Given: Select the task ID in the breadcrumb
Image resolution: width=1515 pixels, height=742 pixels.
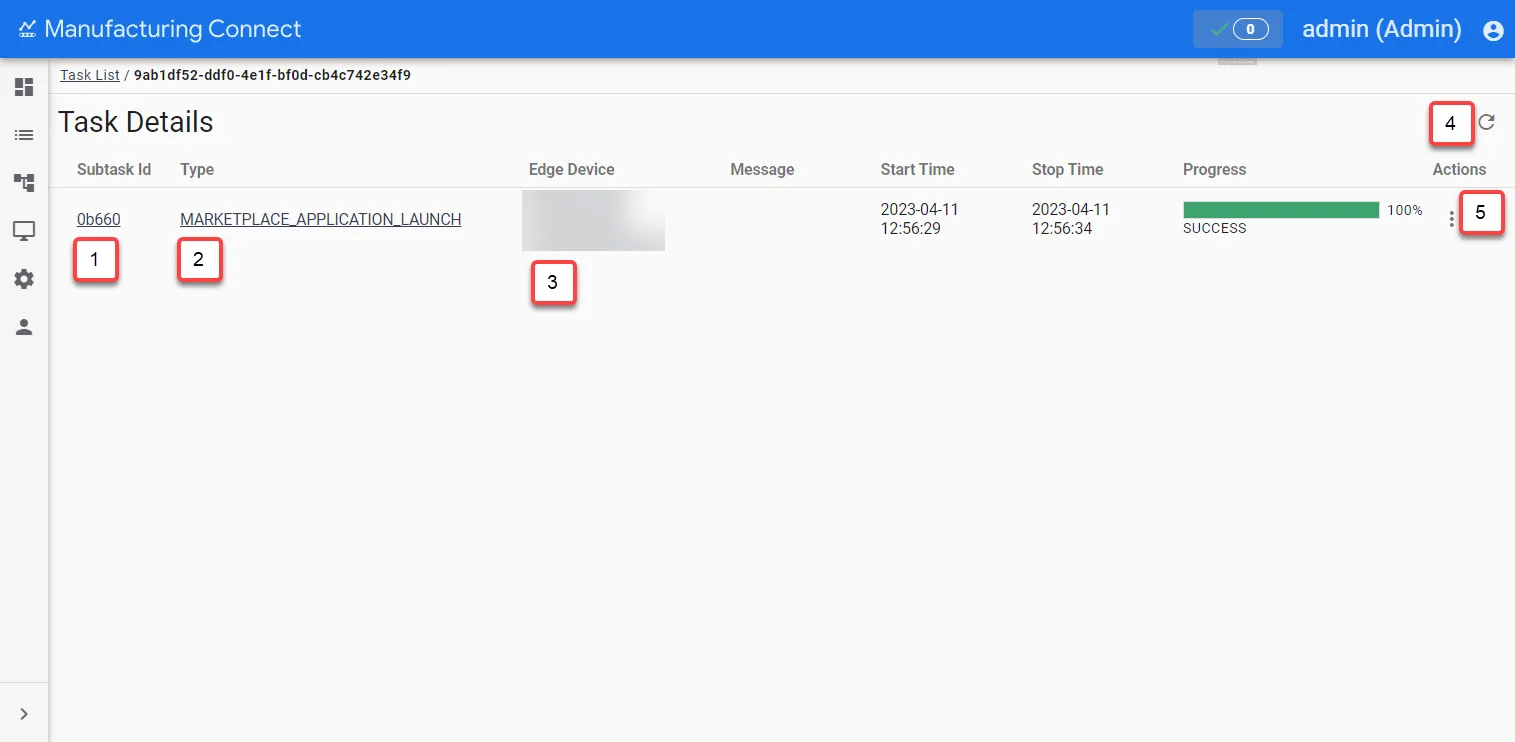Looking at the screenshot, I should point(273,75).
